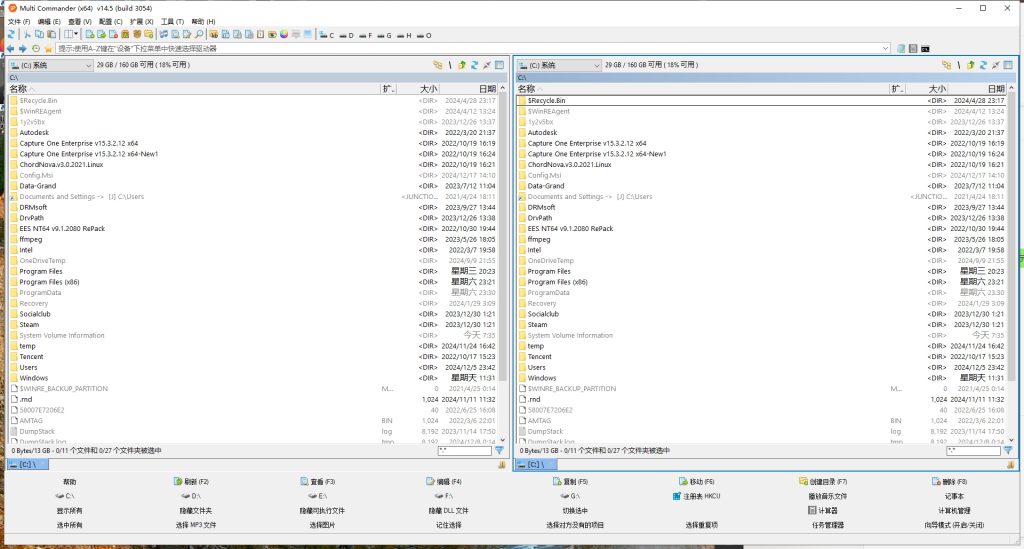Open 编辑 (E) menu
The width and height of the screenshot is (1024, 549).
click(49, 22)
